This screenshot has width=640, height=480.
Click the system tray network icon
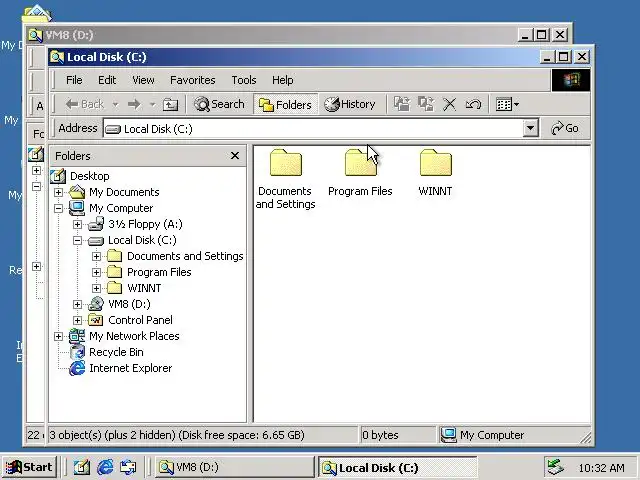coord(556,467)
